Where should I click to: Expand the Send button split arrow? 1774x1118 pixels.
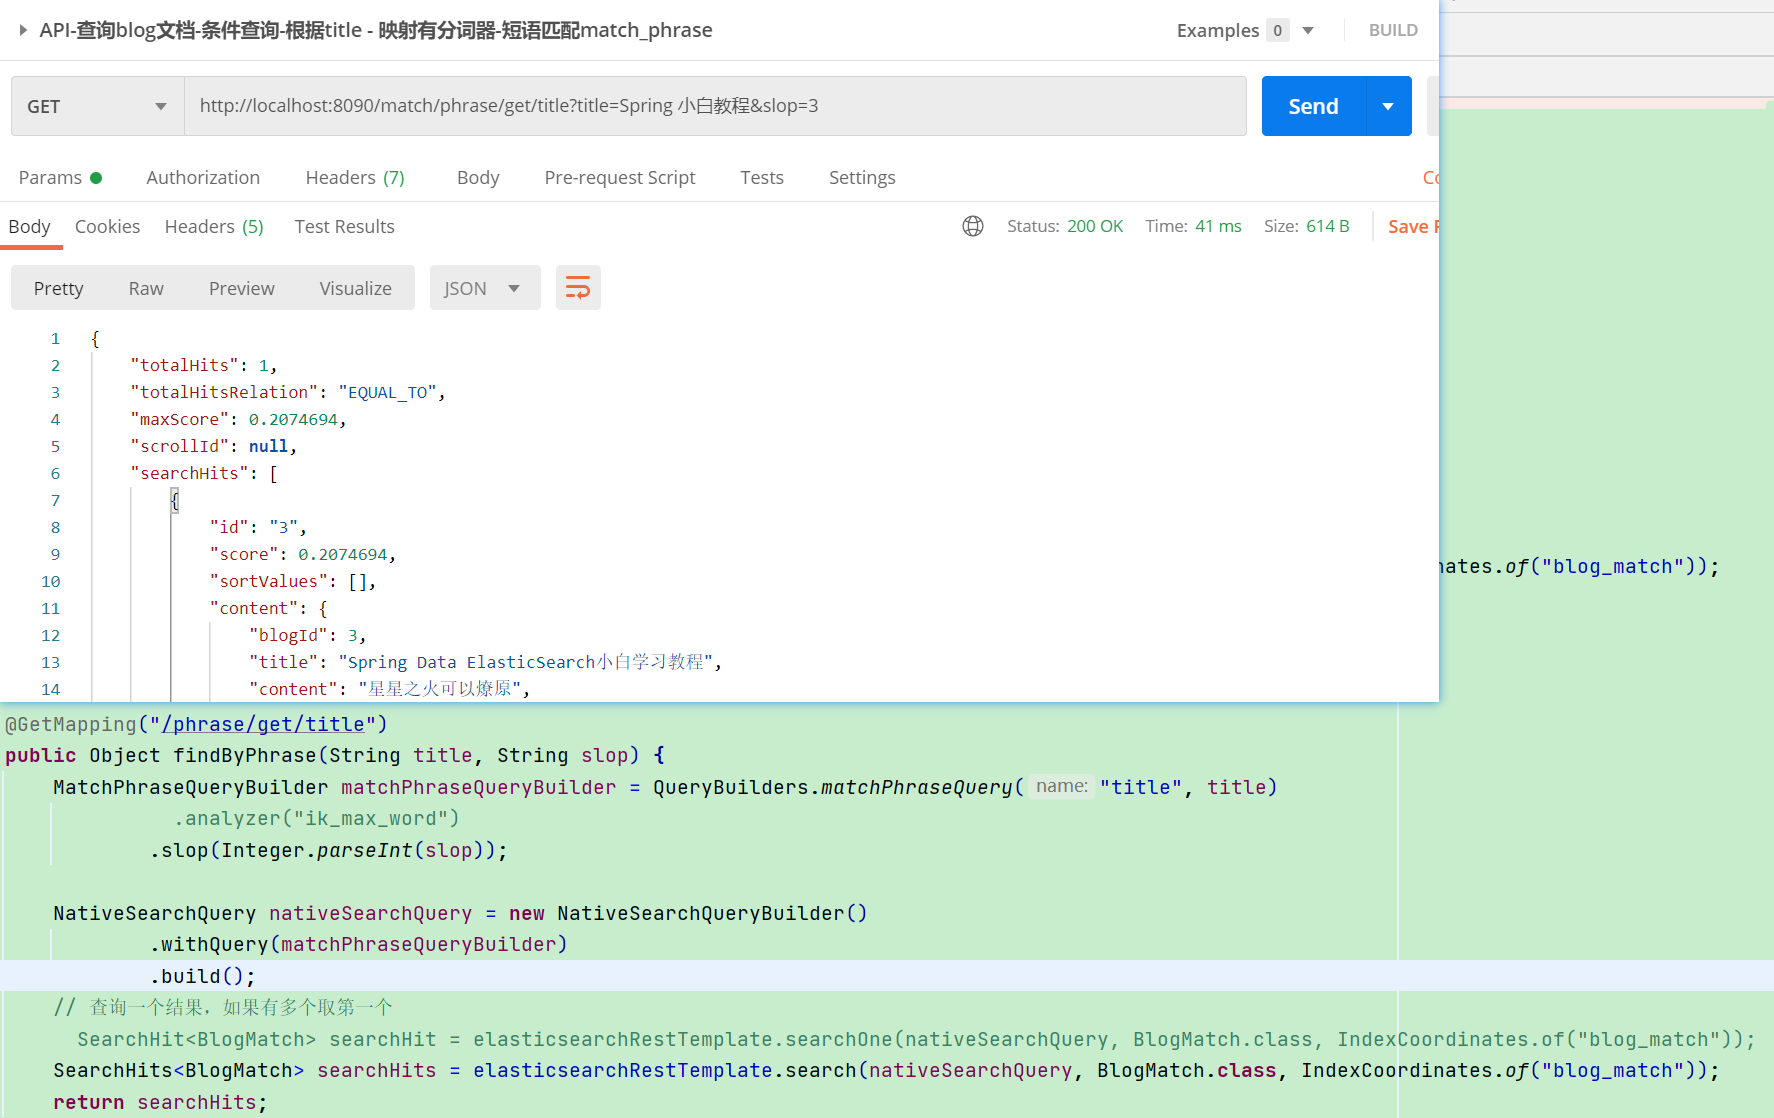click(x=1388, y=106)
